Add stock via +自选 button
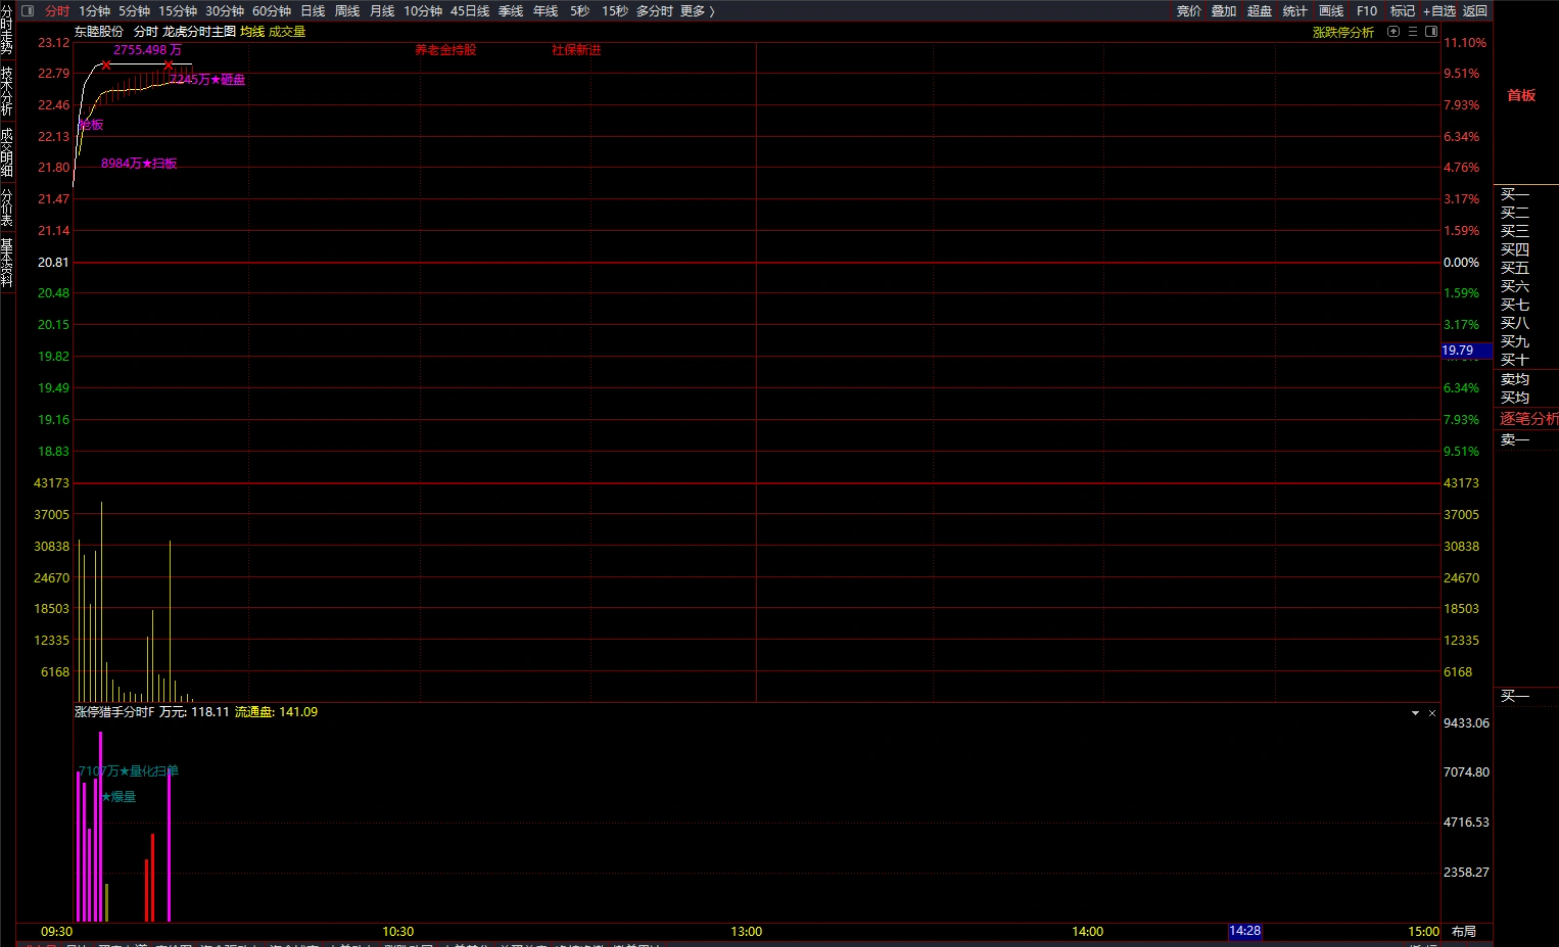Screen dimensions: 1559x947 pos(1439,11)
